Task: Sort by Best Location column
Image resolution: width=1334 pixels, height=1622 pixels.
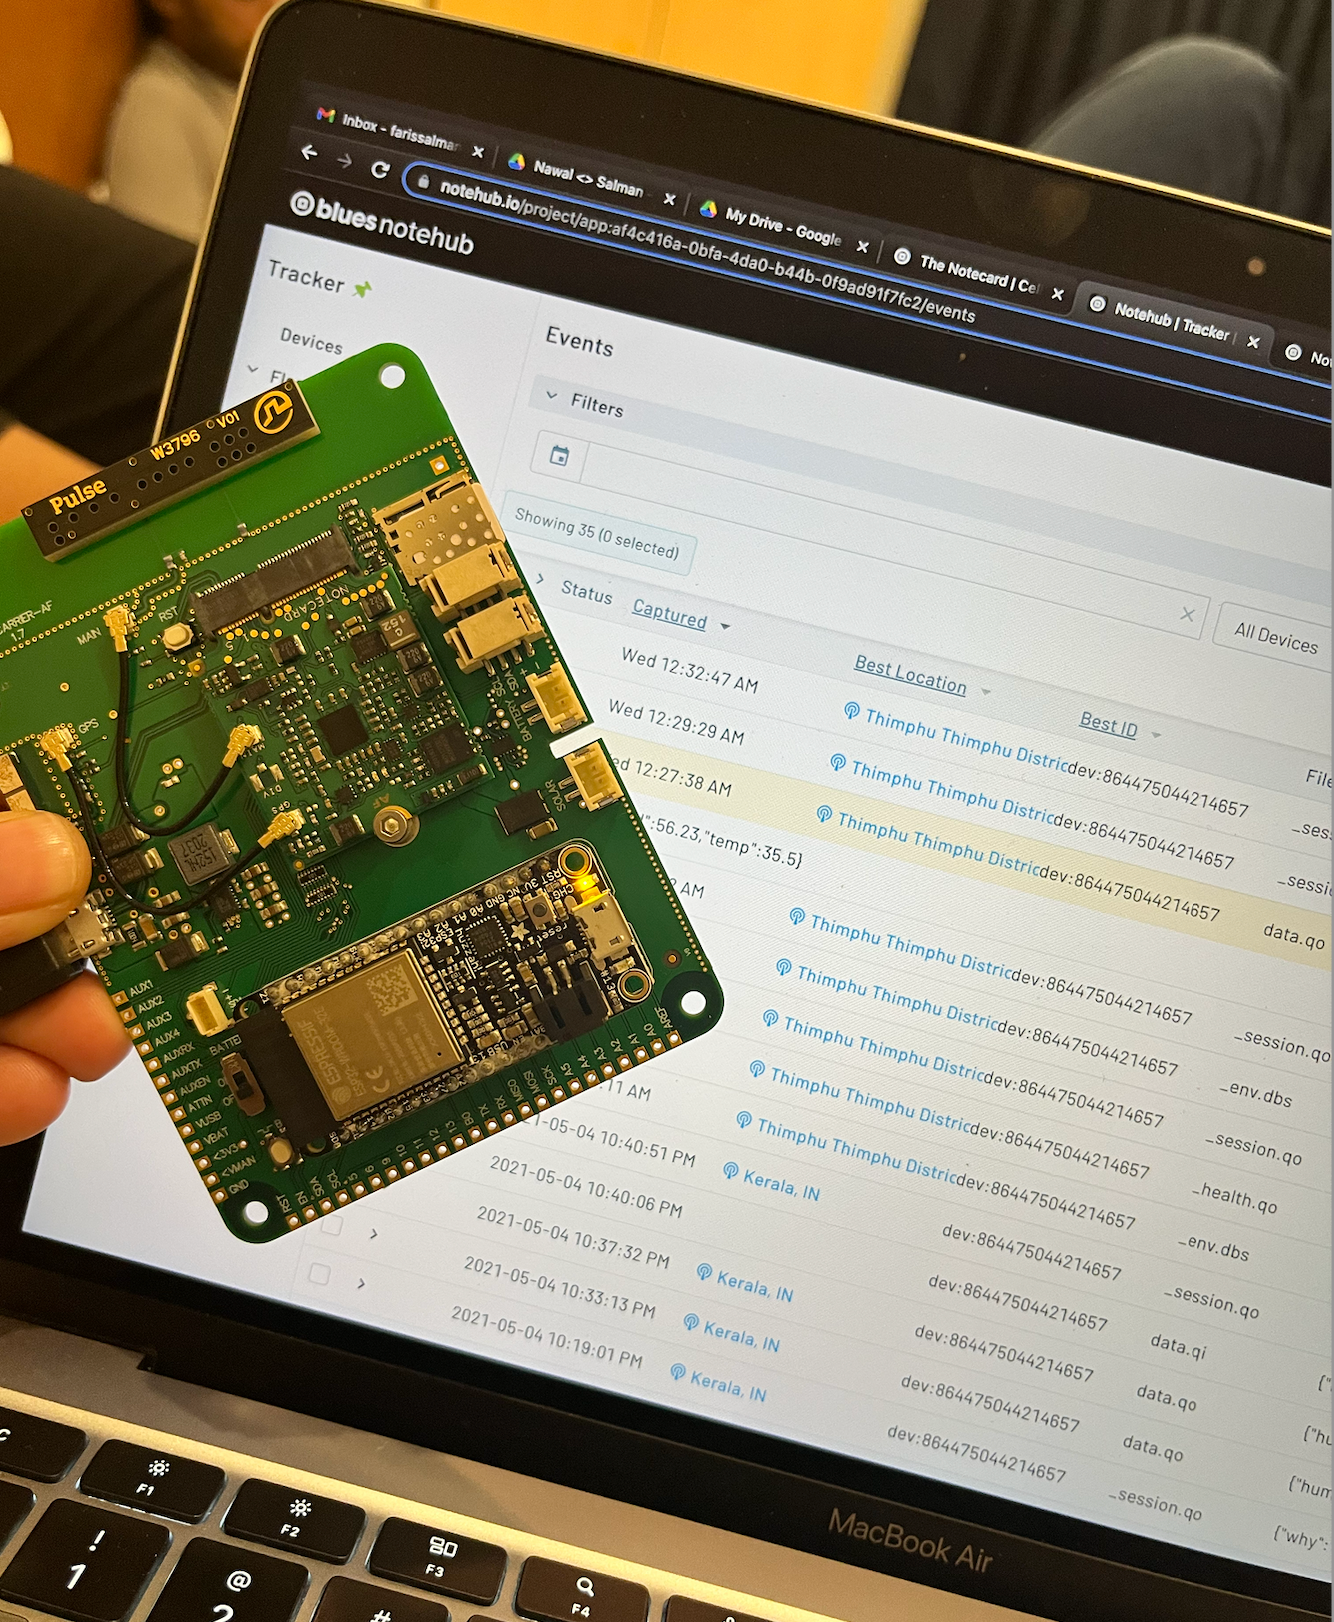Action: (x=910, y=675)
